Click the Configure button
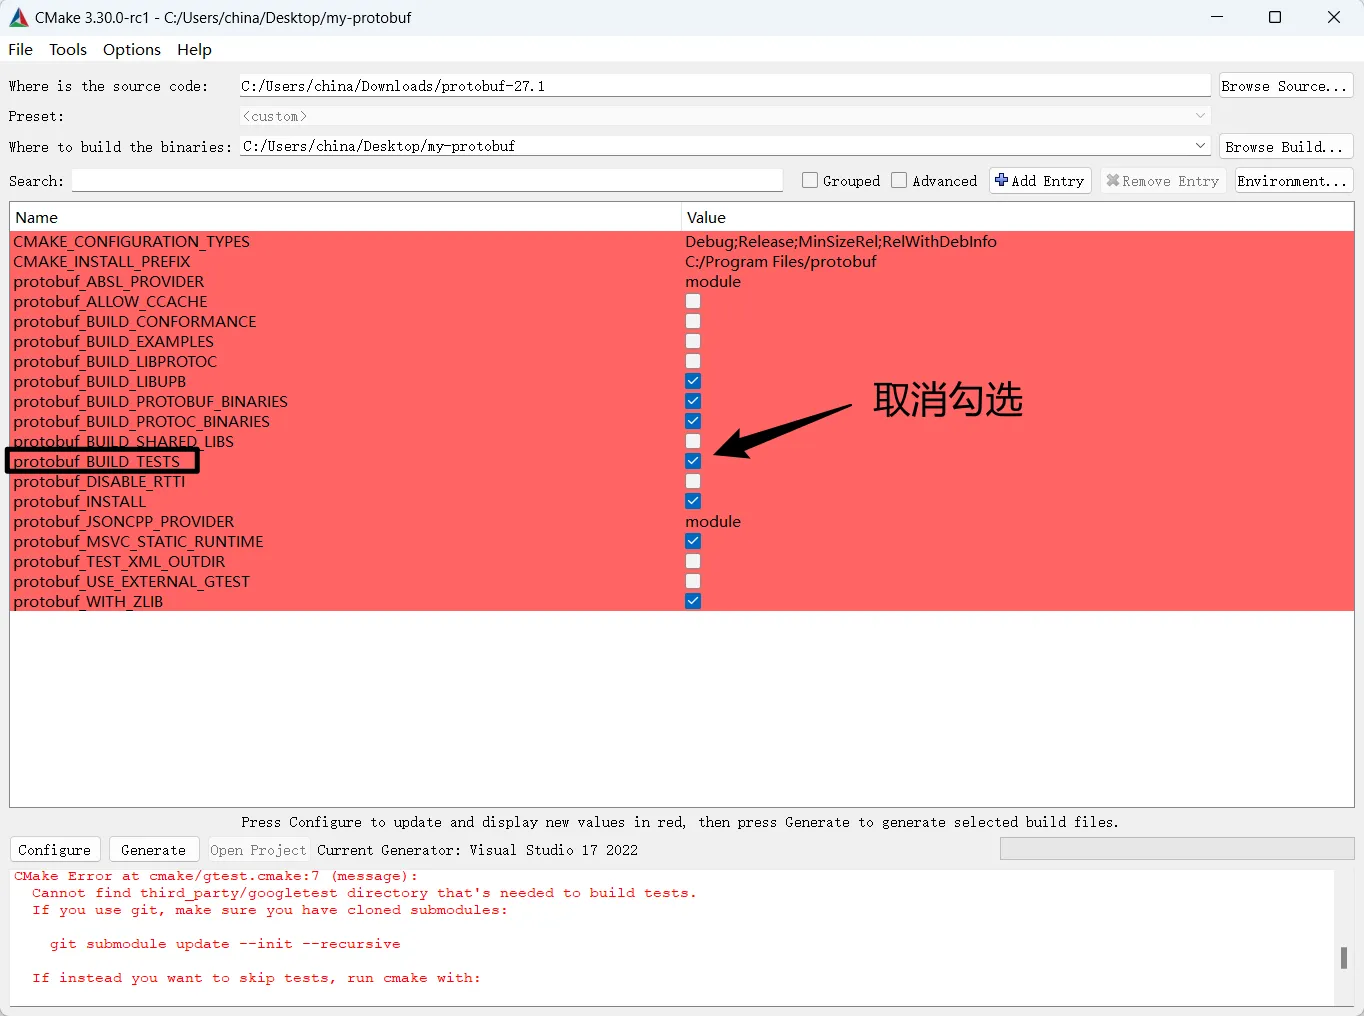This screenshot has width=1364, height=1016. (55, 850)
